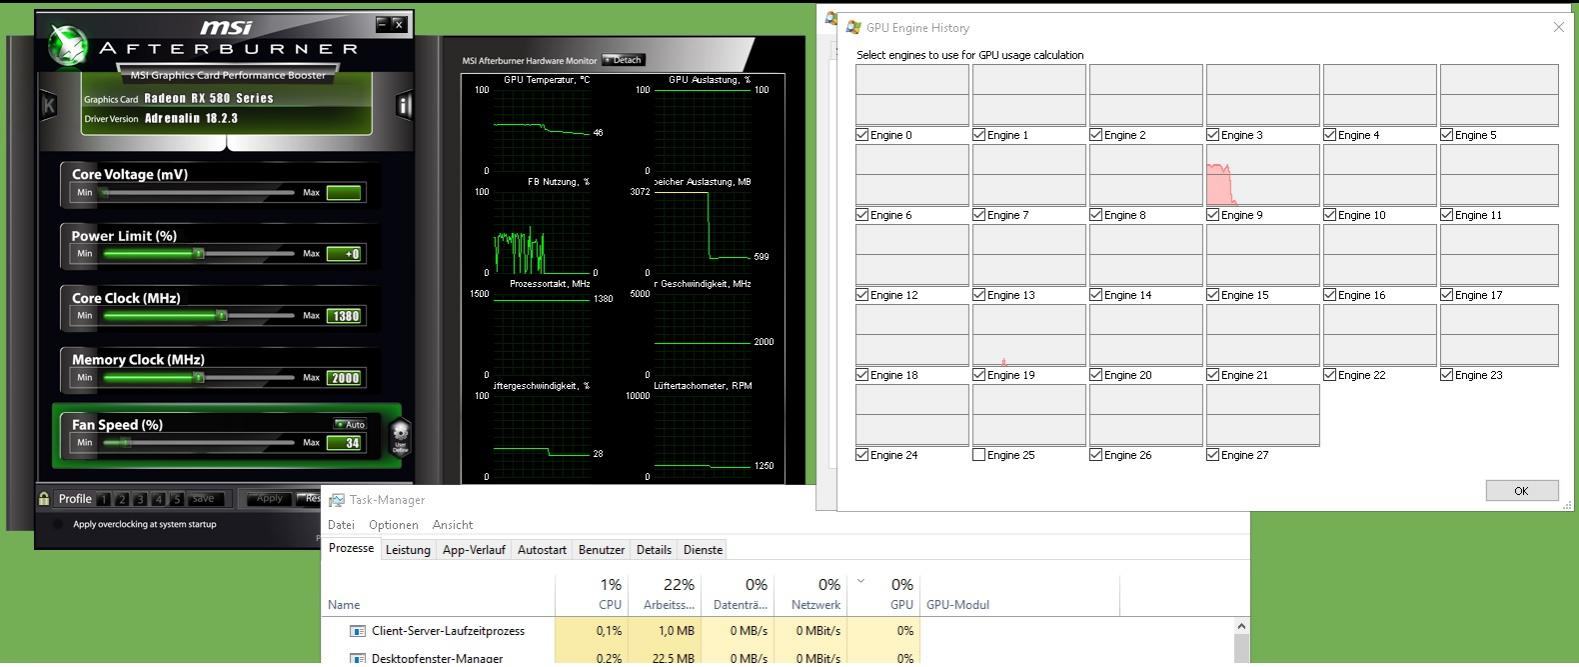Uncheck the Engine 27 checkbox
Screen dimensions: 1579x667
tap(1213, 455)
